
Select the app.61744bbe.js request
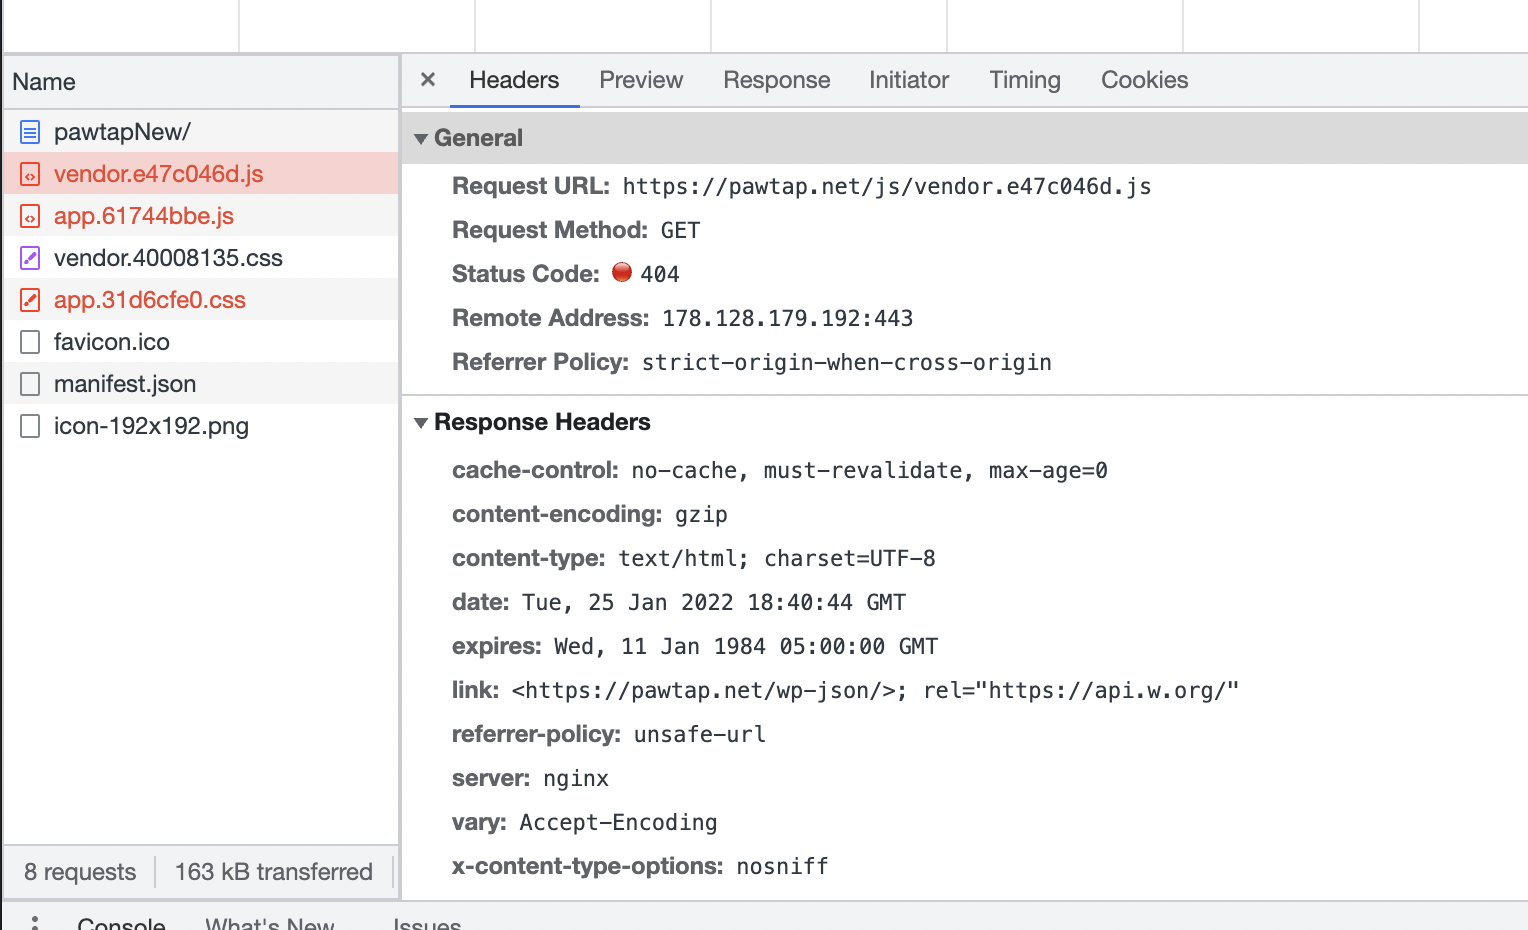pos(200,216)
